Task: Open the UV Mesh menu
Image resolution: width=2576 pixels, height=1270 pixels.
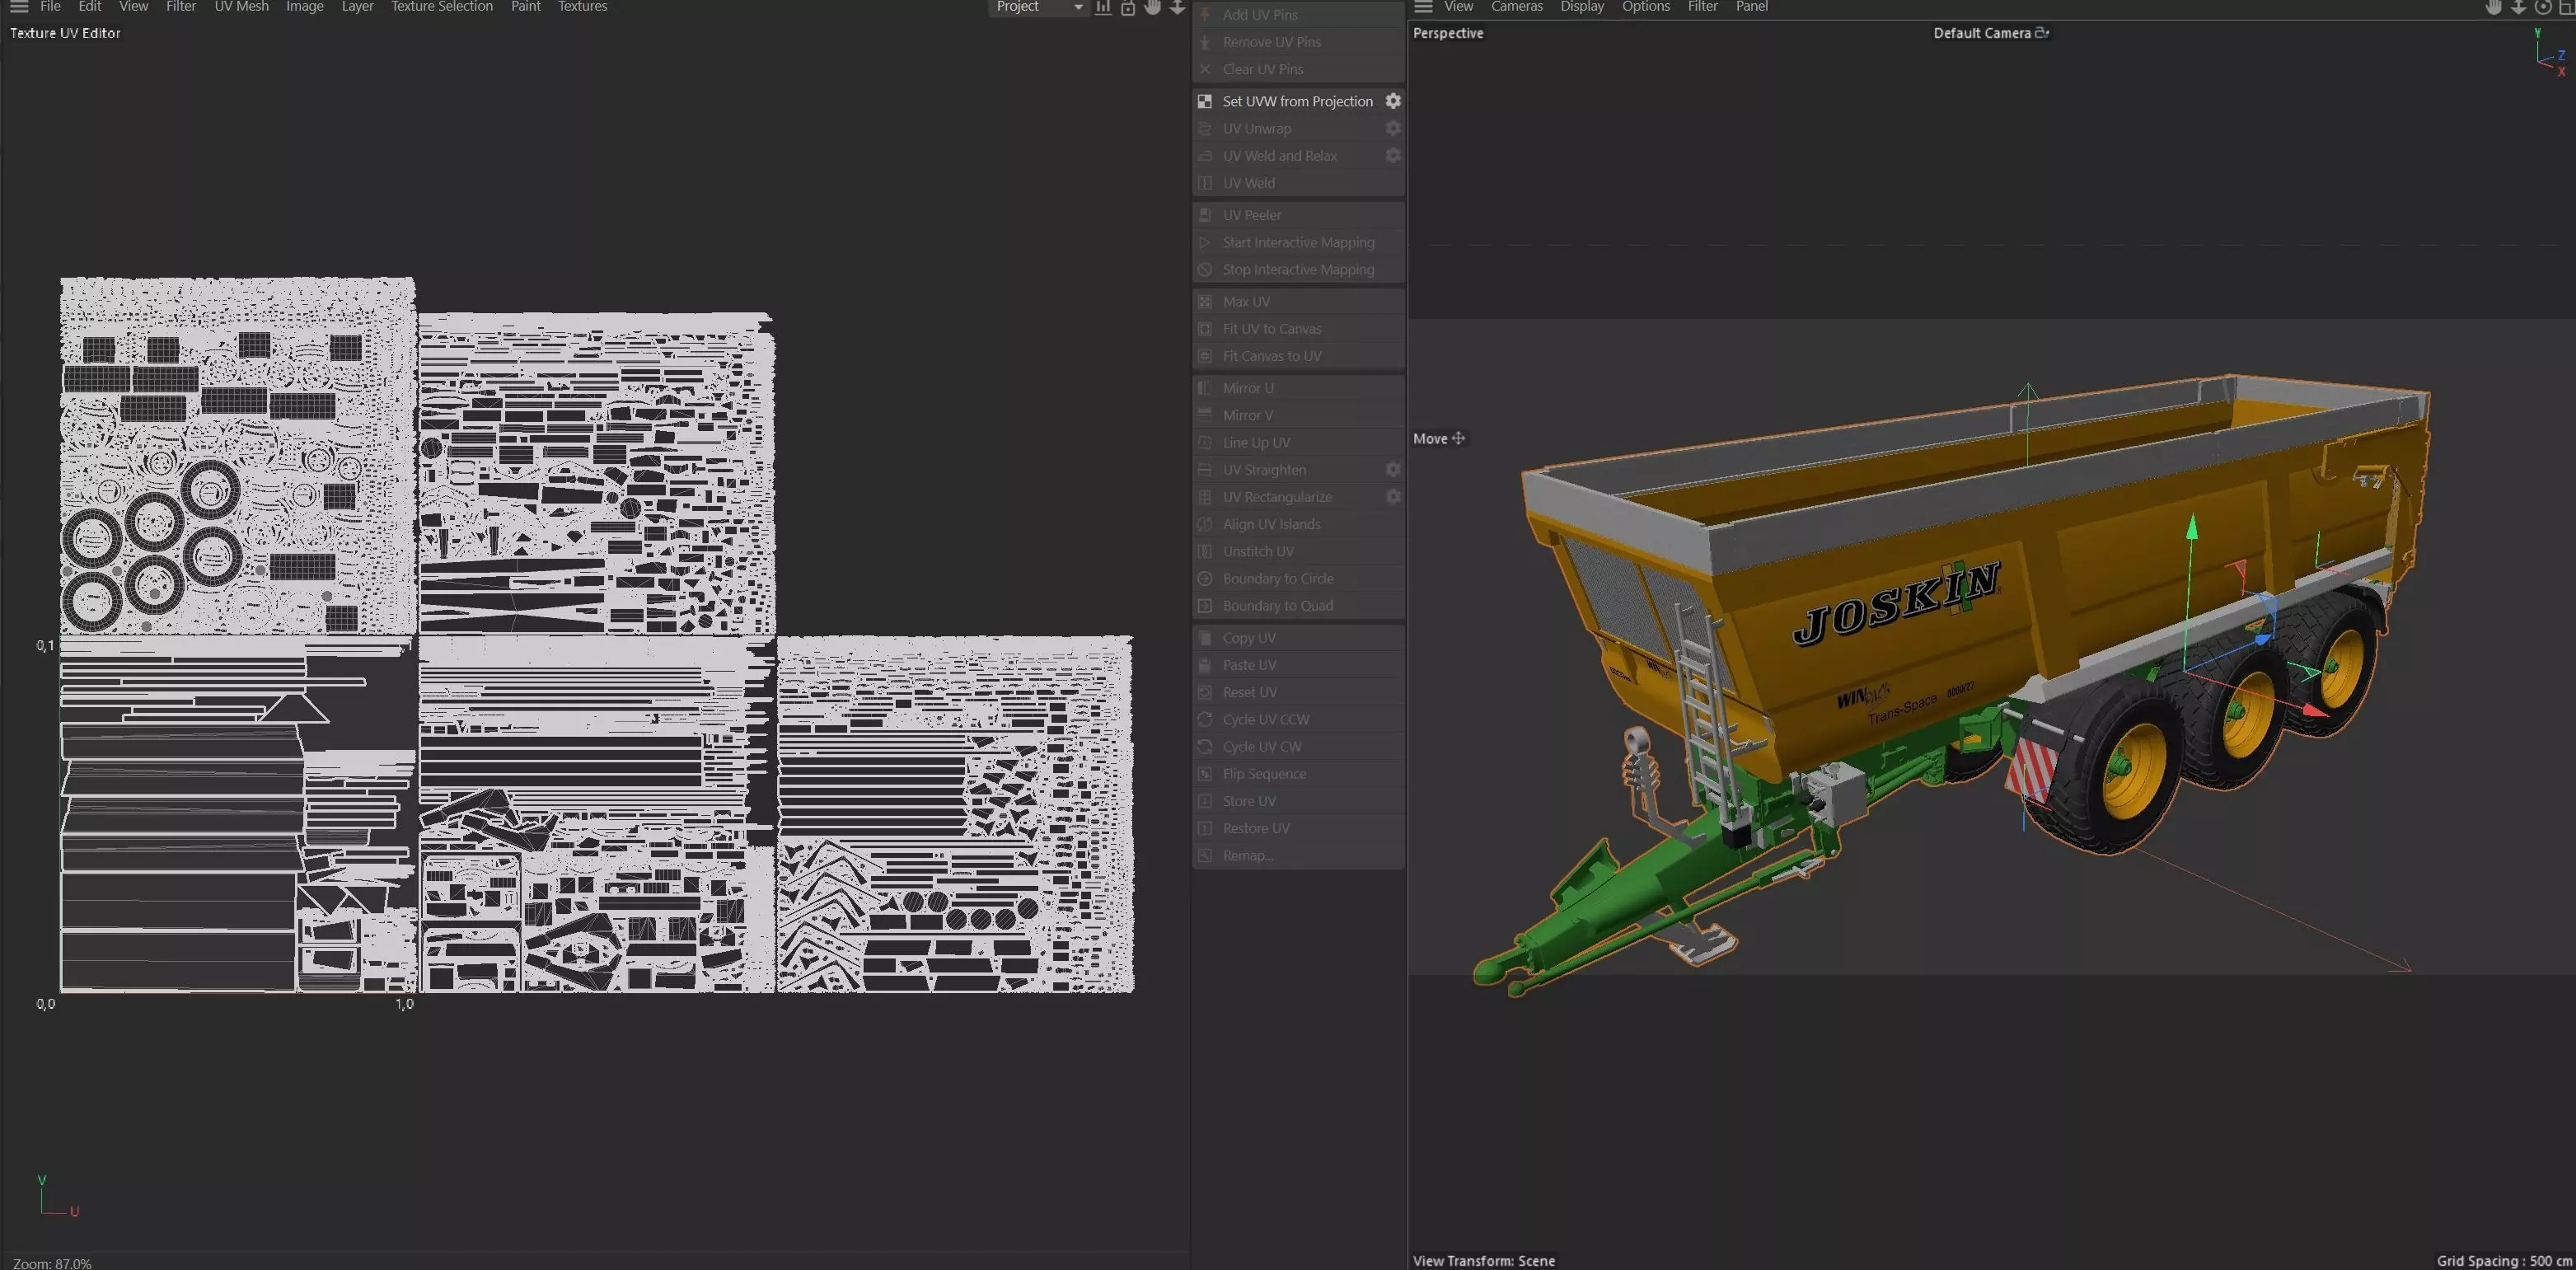Action: (241, 6)
